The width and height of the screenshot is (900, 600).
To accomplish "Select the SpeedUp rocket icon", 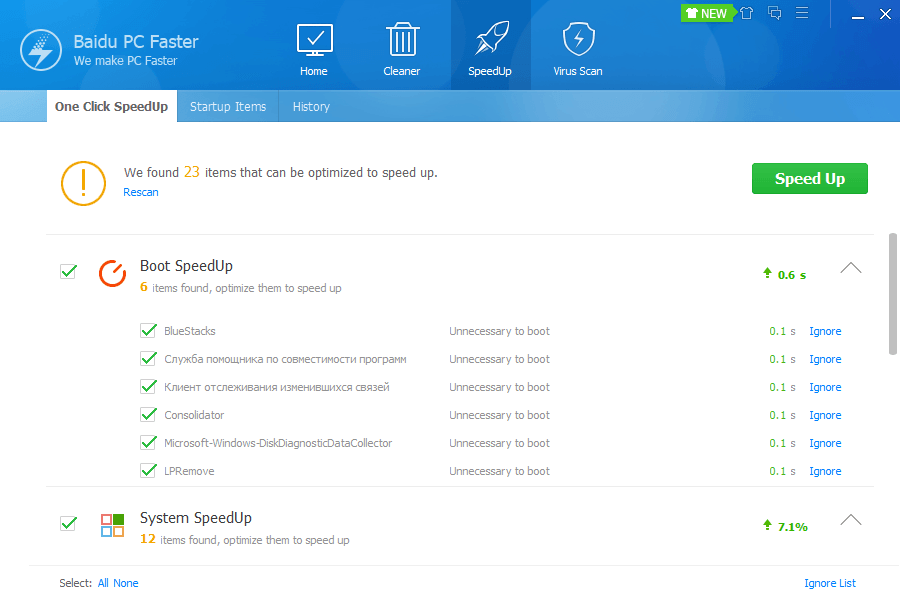I will click(x=491, y=38).
